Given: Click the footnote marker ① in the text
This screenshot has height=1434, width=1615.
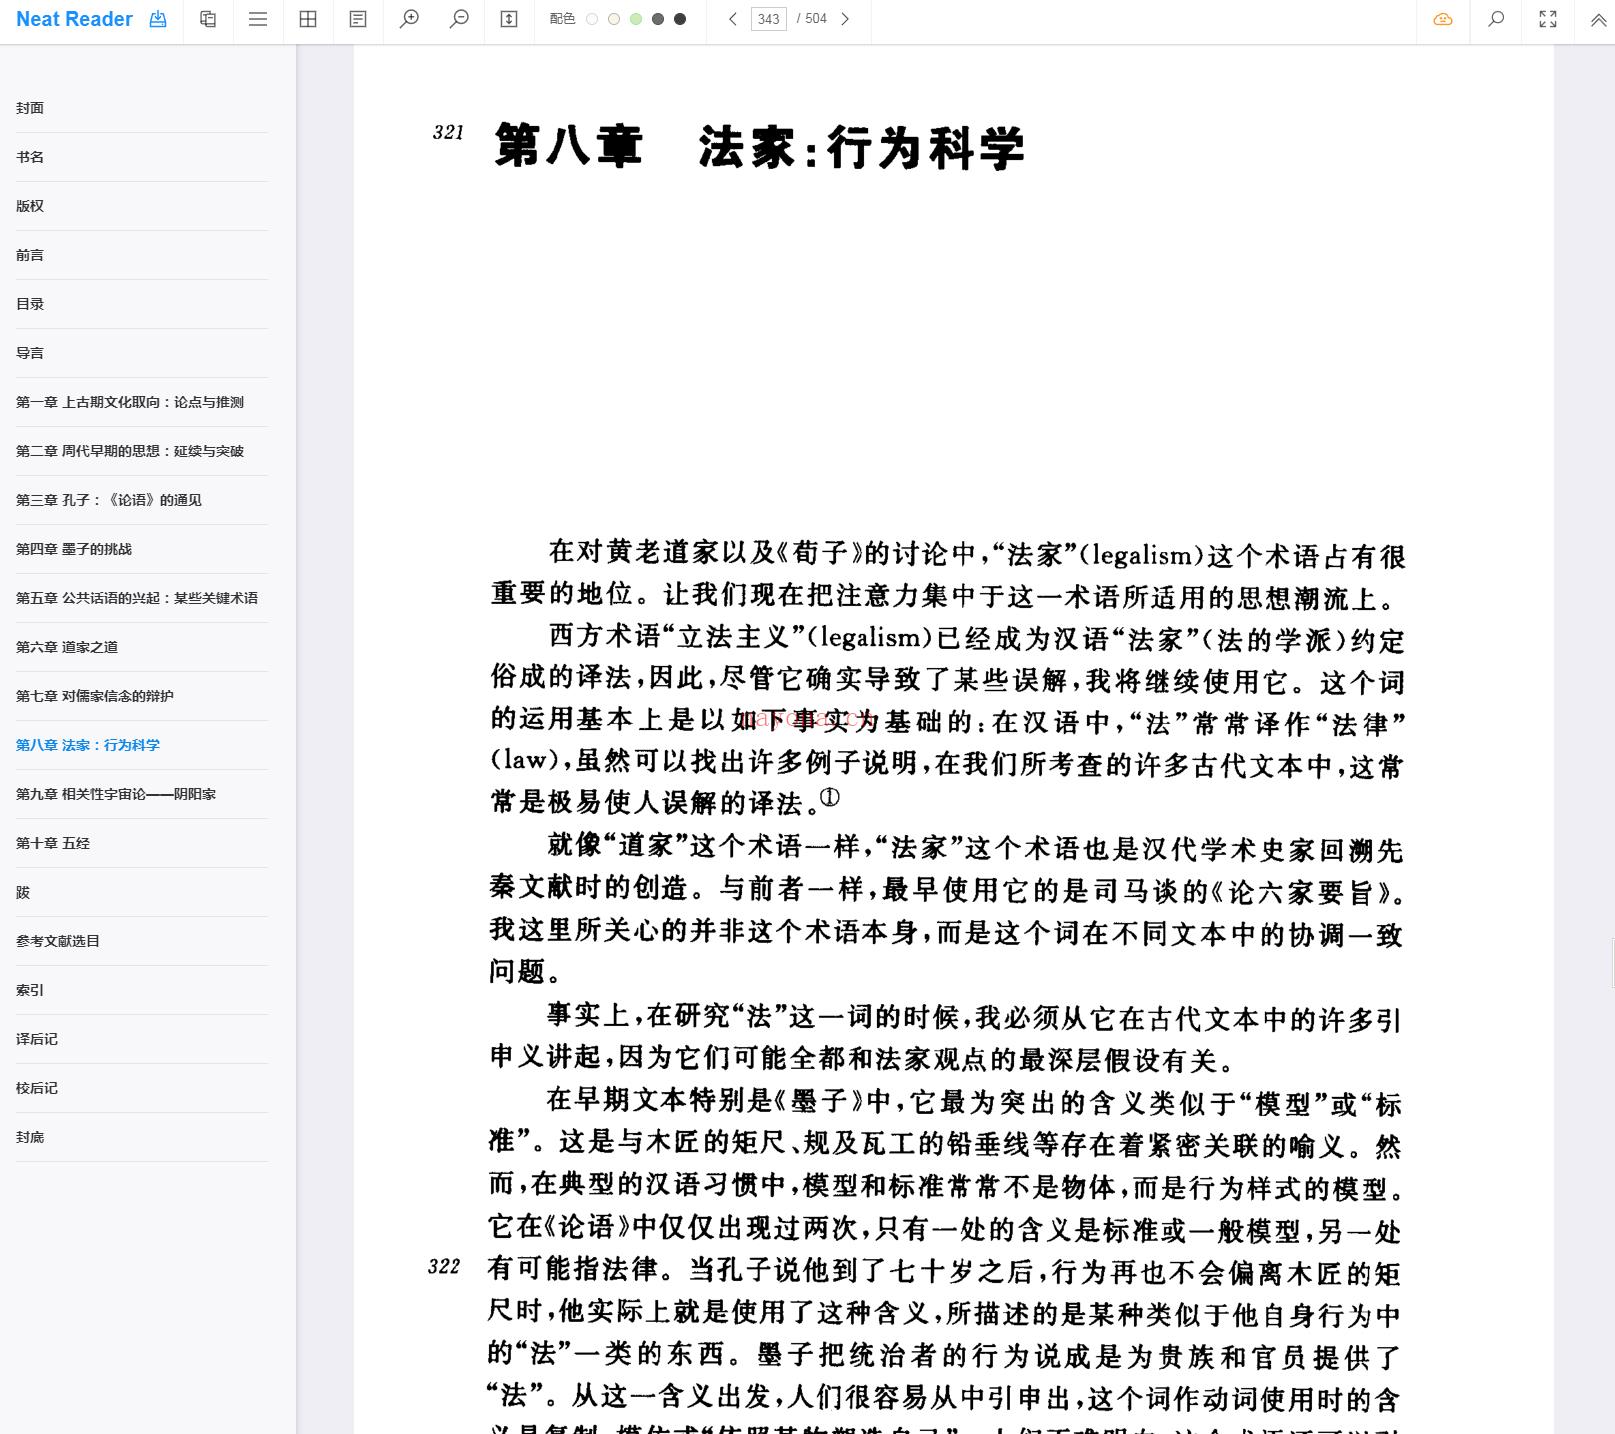Looking at the screenshot, I should [x=830, y=797].
